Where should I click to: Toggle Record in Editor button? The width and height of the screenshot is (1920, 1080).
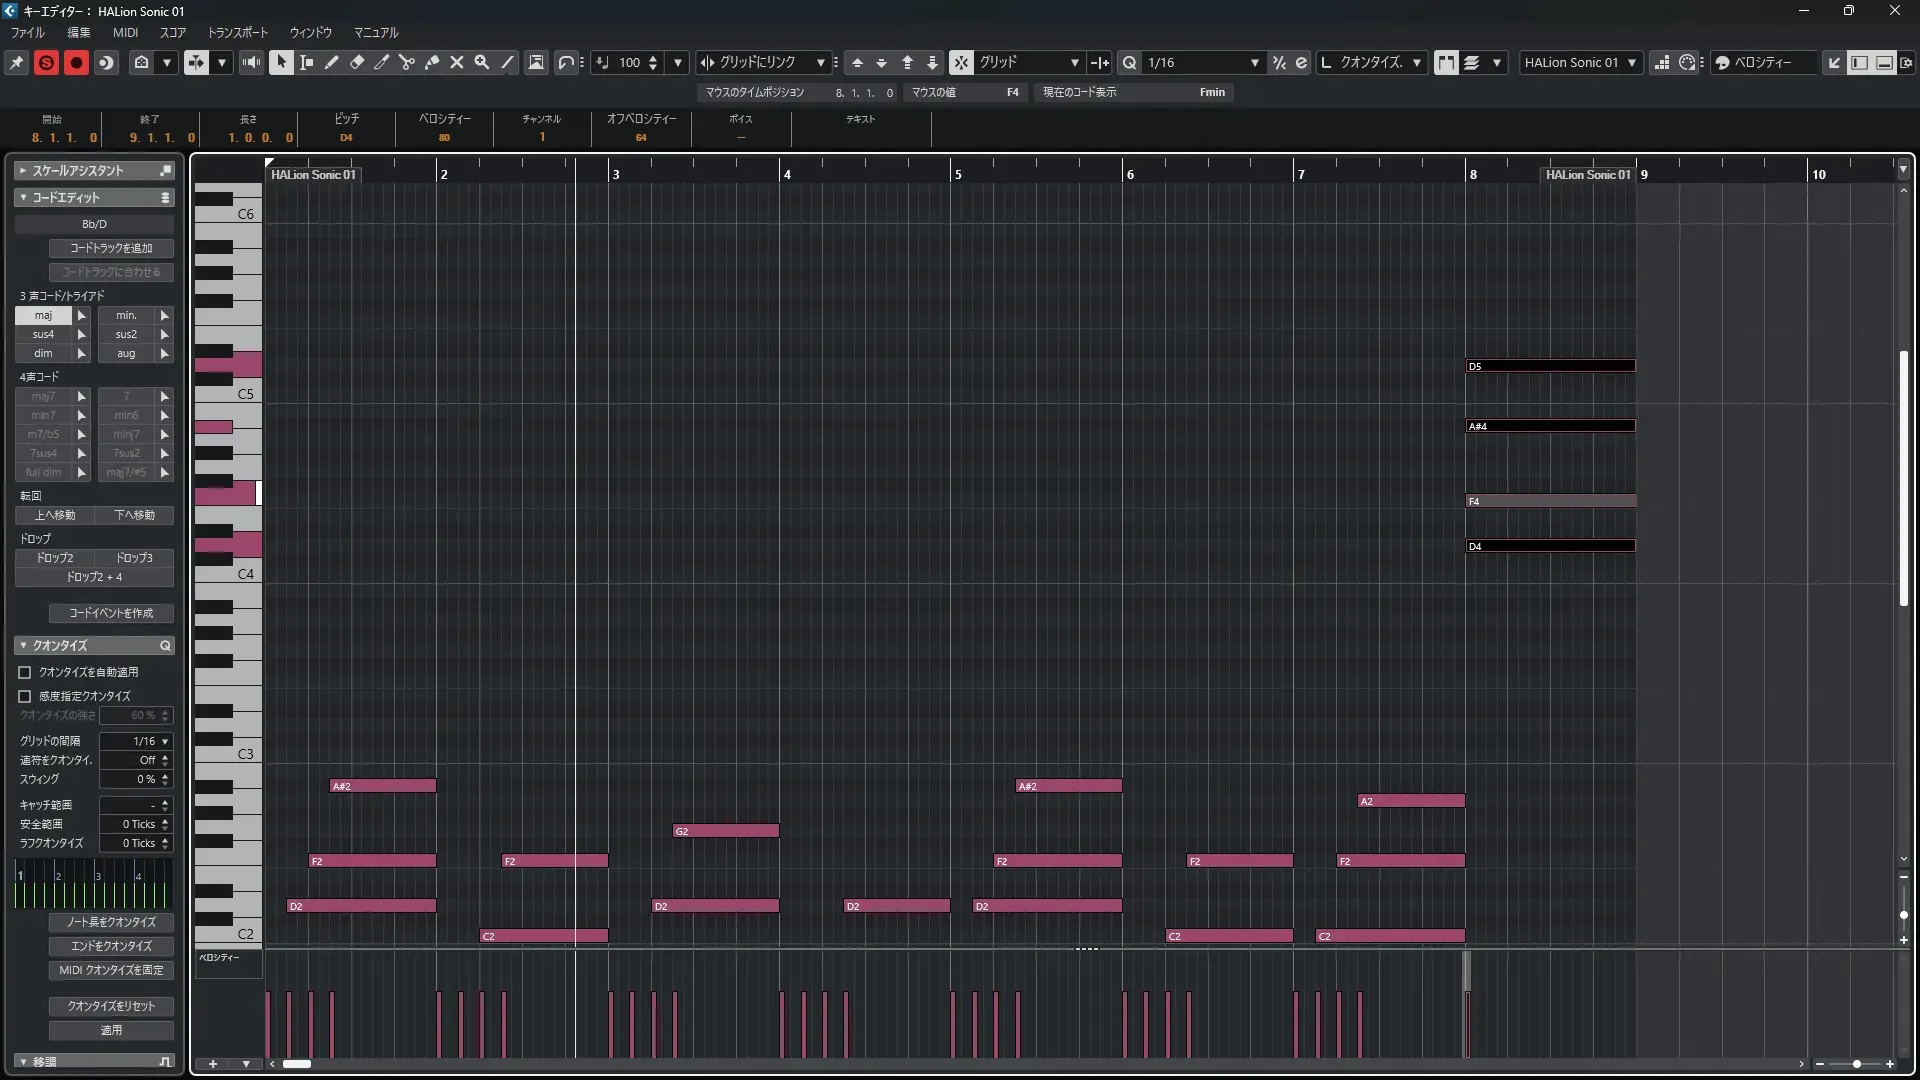[x=76, y=62]
